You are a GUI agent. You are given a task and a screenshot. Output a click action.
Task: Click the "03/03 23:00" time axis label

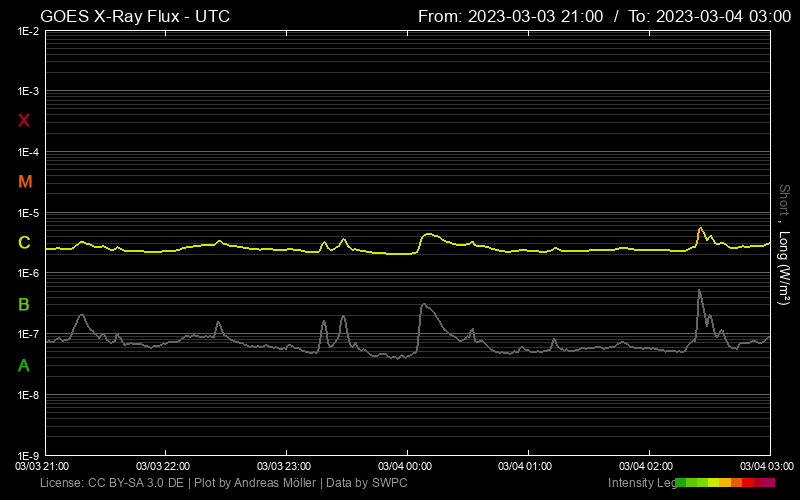pyautogui.click(x=284, y=466)
